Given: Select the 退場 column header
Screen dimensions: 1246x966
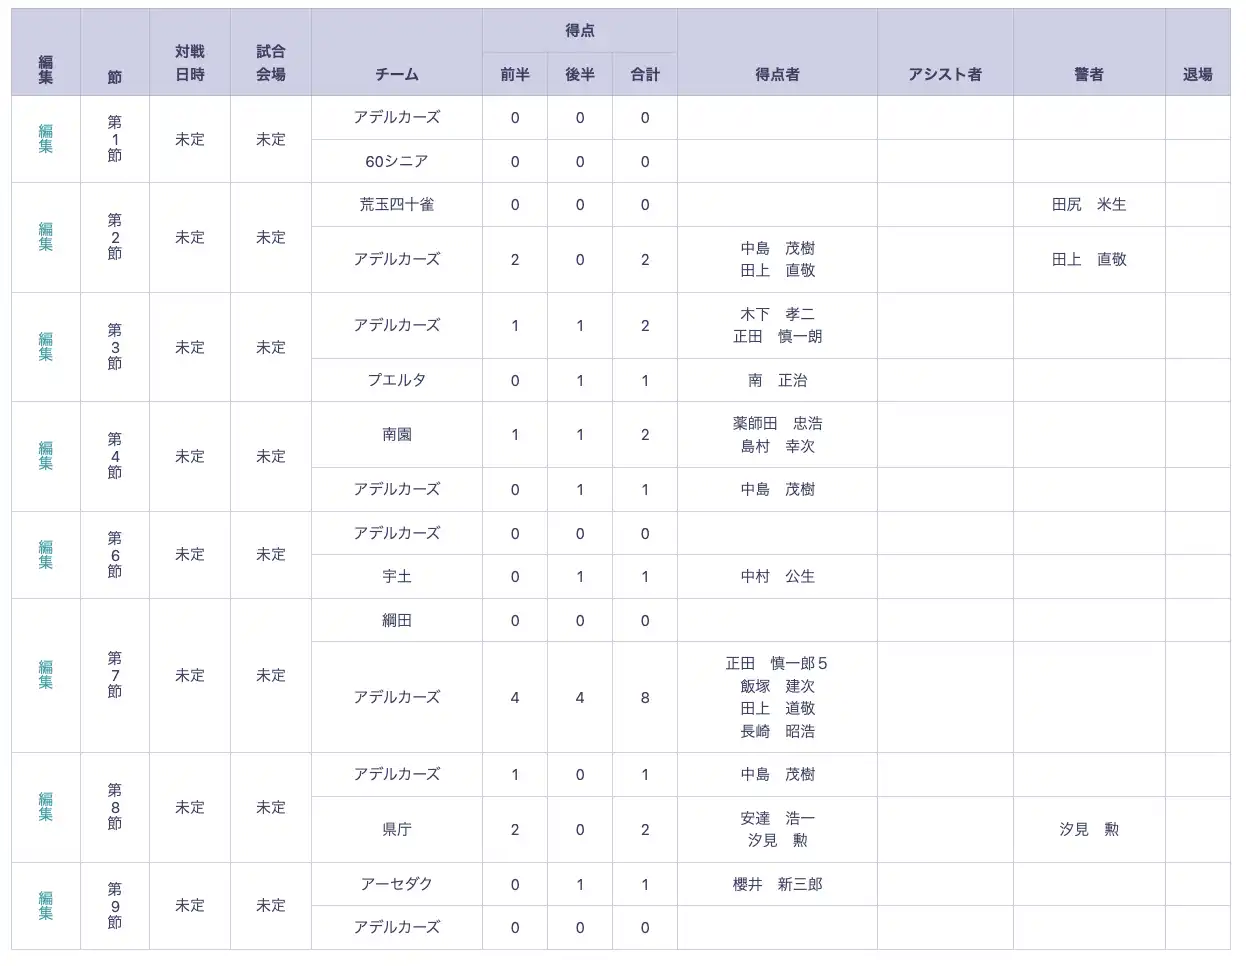Looking at the screenshot, I should pyautogui.click(x=1198, y=74).
